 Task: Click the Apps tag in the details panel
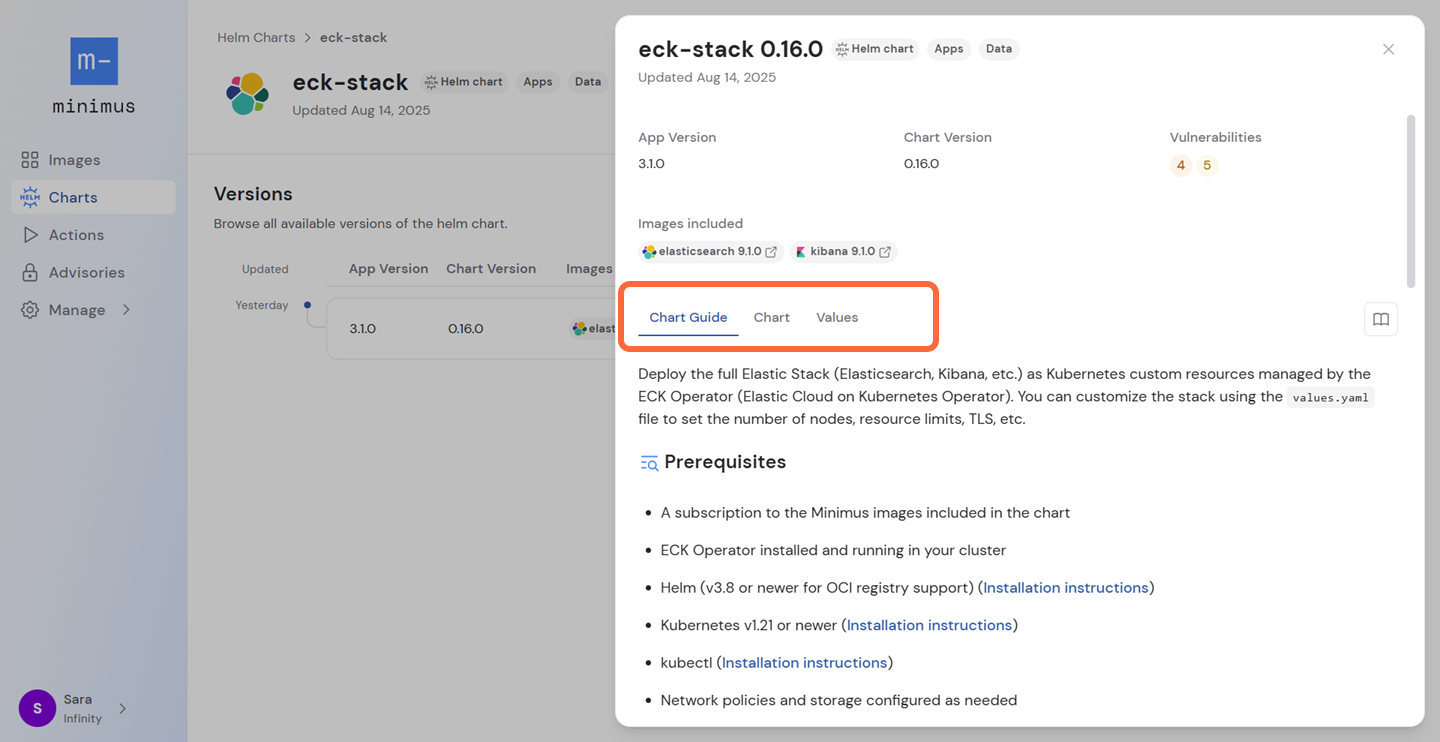949,49
